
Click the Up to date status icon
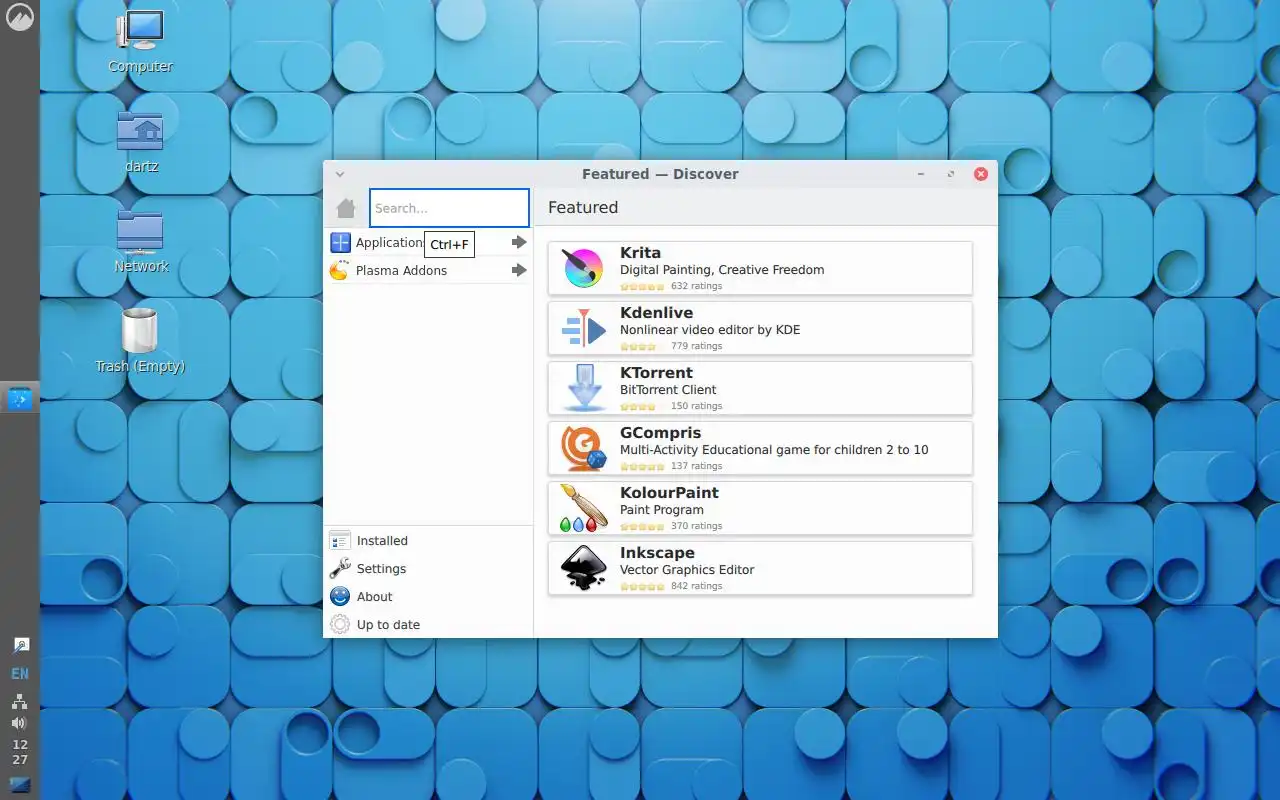click(340, 624)
